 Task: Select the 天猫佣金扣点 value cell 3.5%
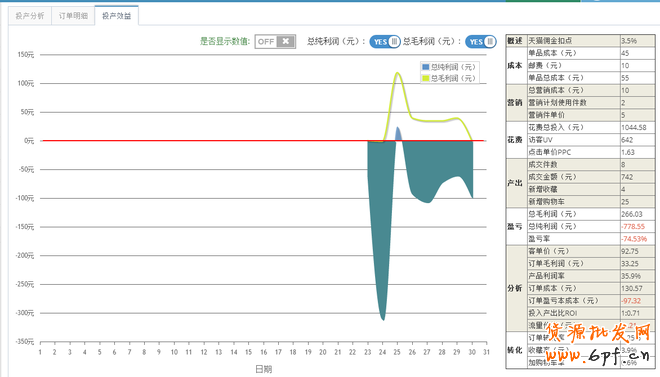point(637,41)
